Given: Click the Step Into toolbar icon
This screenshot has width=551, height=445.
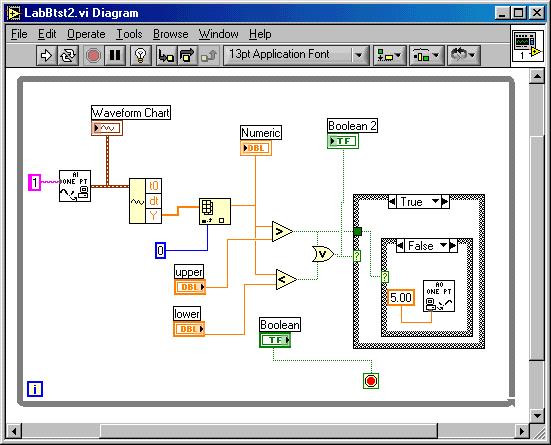Looking at the screenshot, I should click(x=166, y=56).
